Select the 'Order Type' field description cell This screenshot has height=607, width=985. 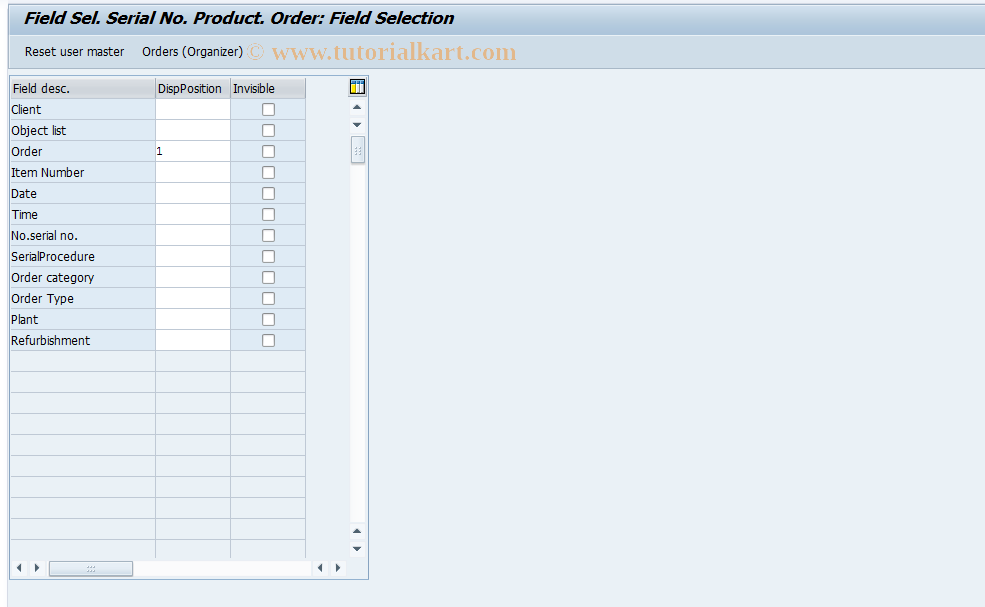[x=82, y=298]
